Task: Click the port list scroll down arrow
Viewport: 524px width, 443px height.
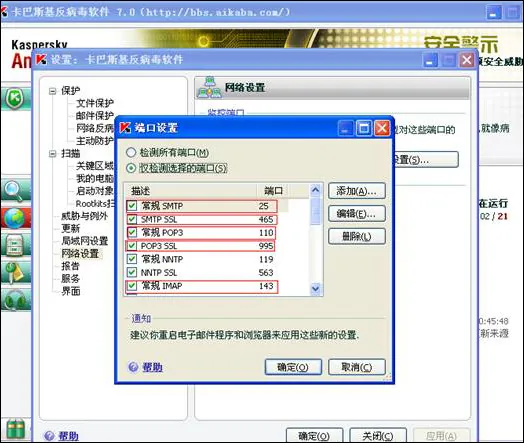Action: [x=315, y=288]
